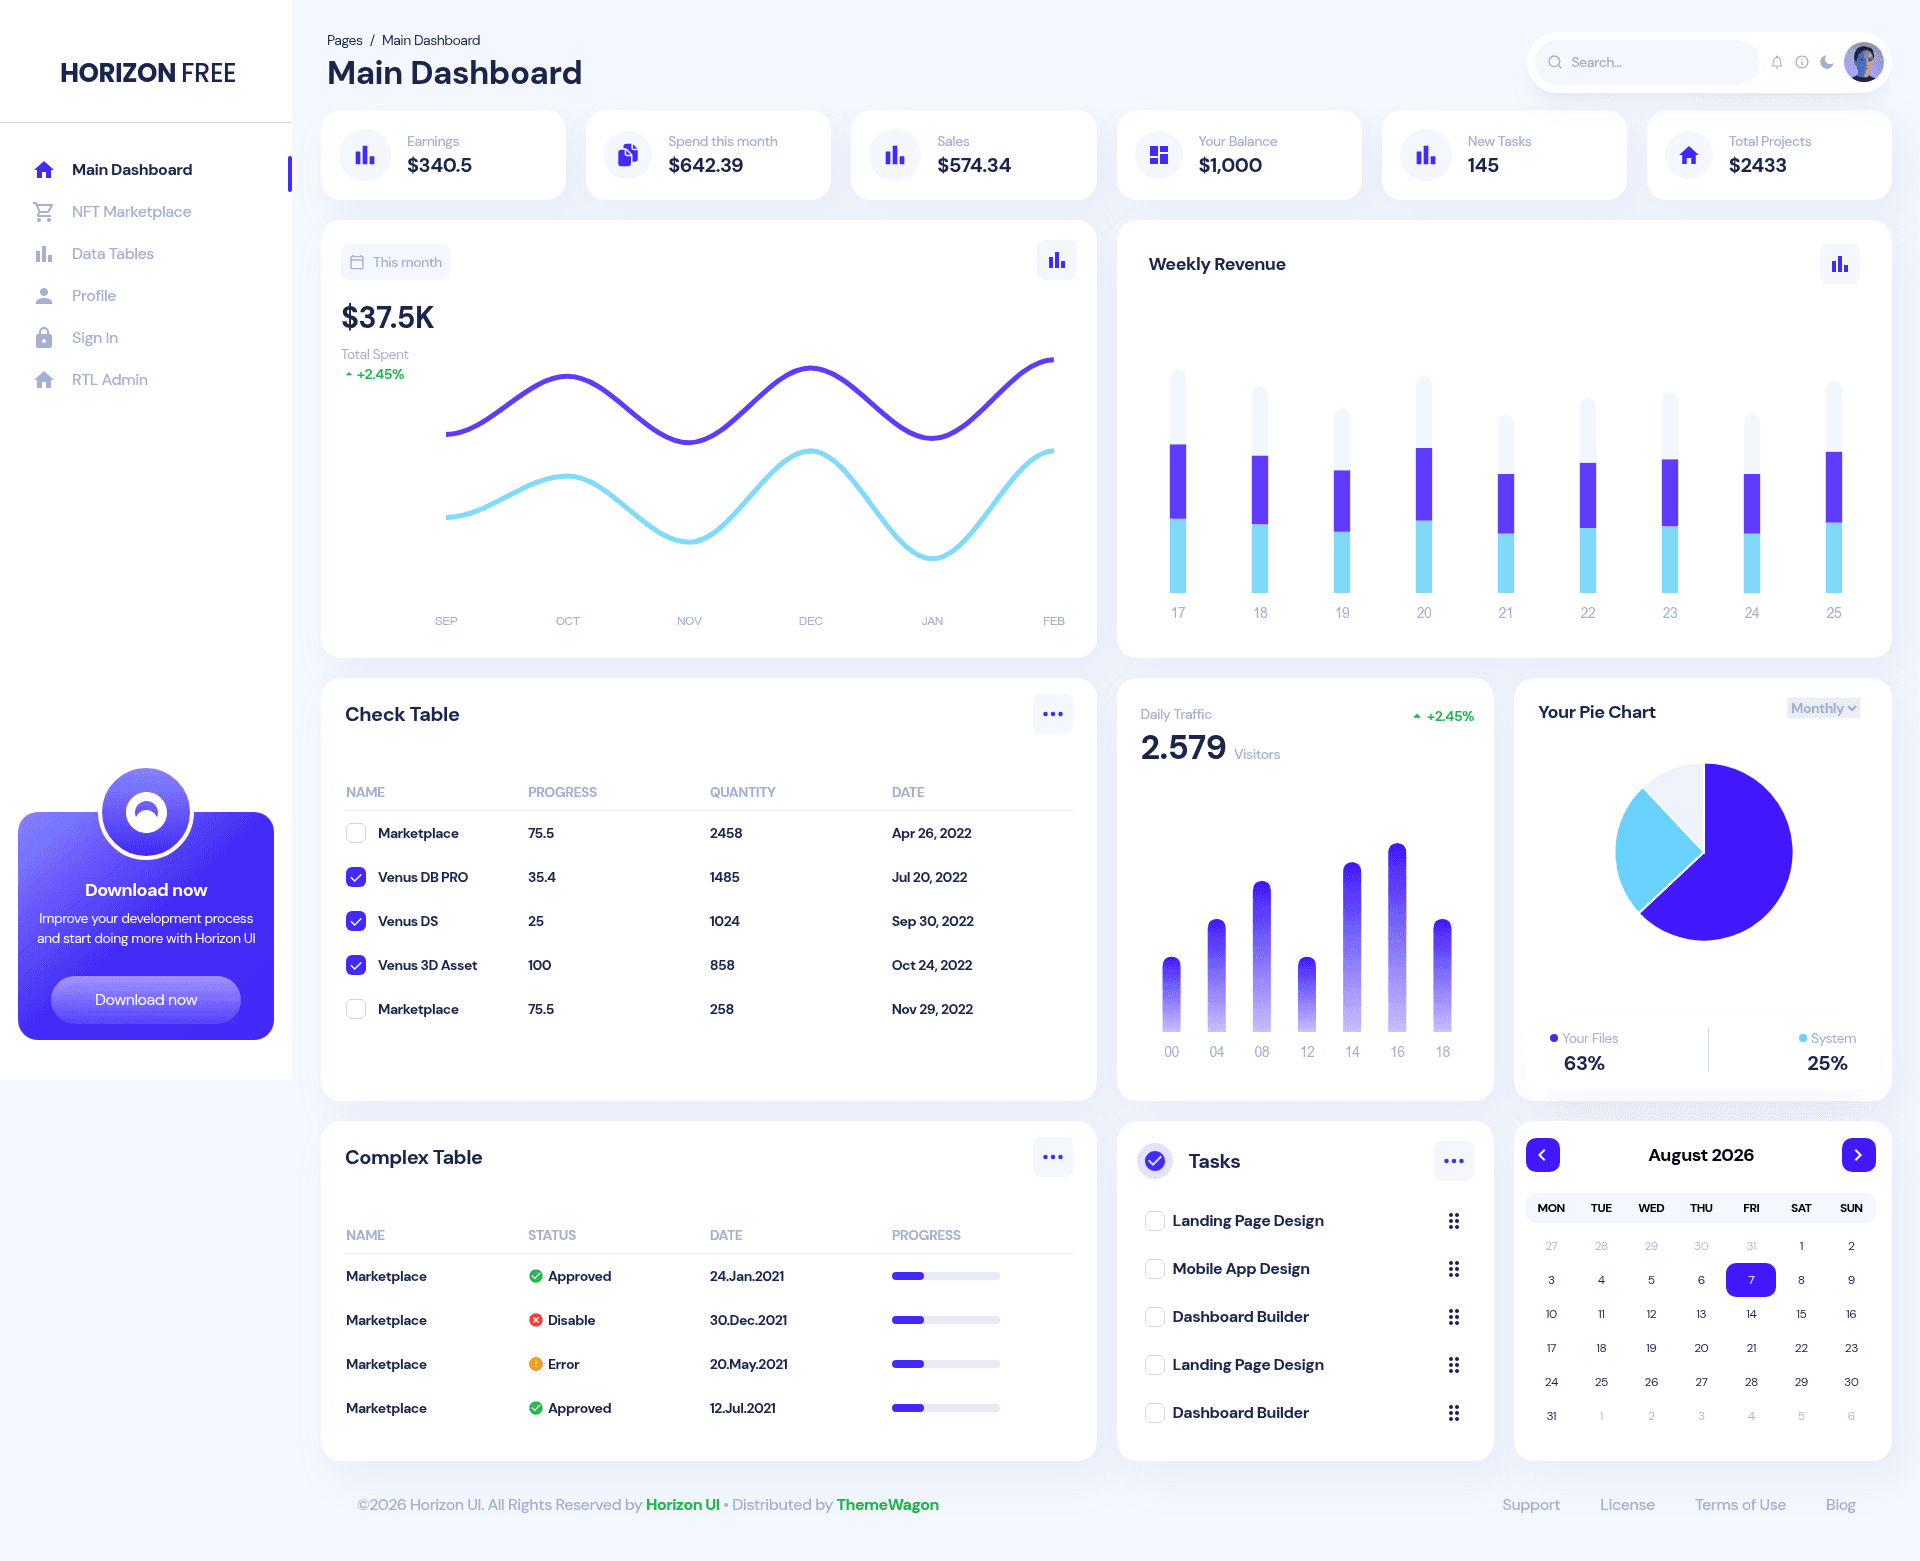Viewport: 1920px width, 1561px height.
Task: Click chart icon on Weekly Revenue card
Action: point(1840,264)
